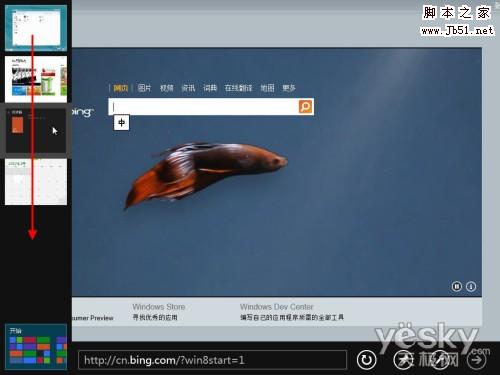This screenshot has width=500, height=375.
Task: Select the 网页 search tab
Action: pyautogui.click(x=121, y=88)
